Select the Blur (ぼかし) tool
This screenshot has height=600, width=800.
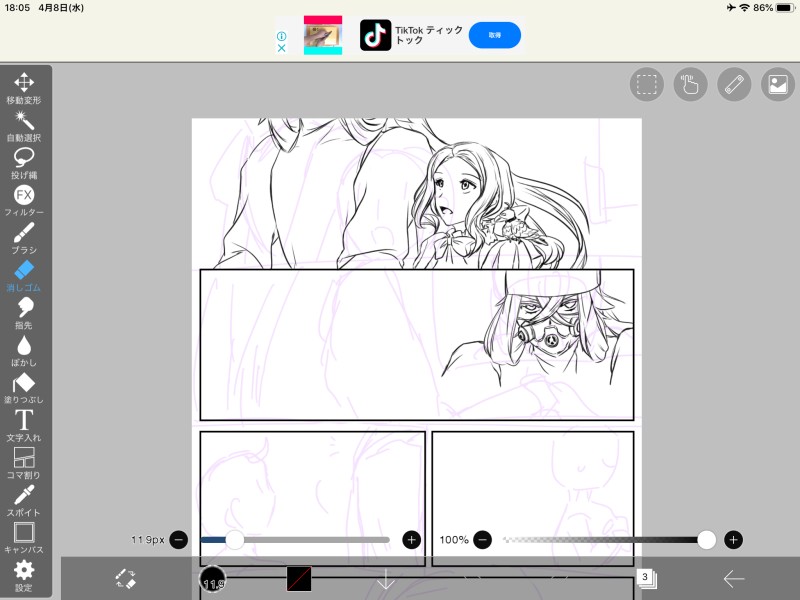pyautogui.click(x=24, y=351)
